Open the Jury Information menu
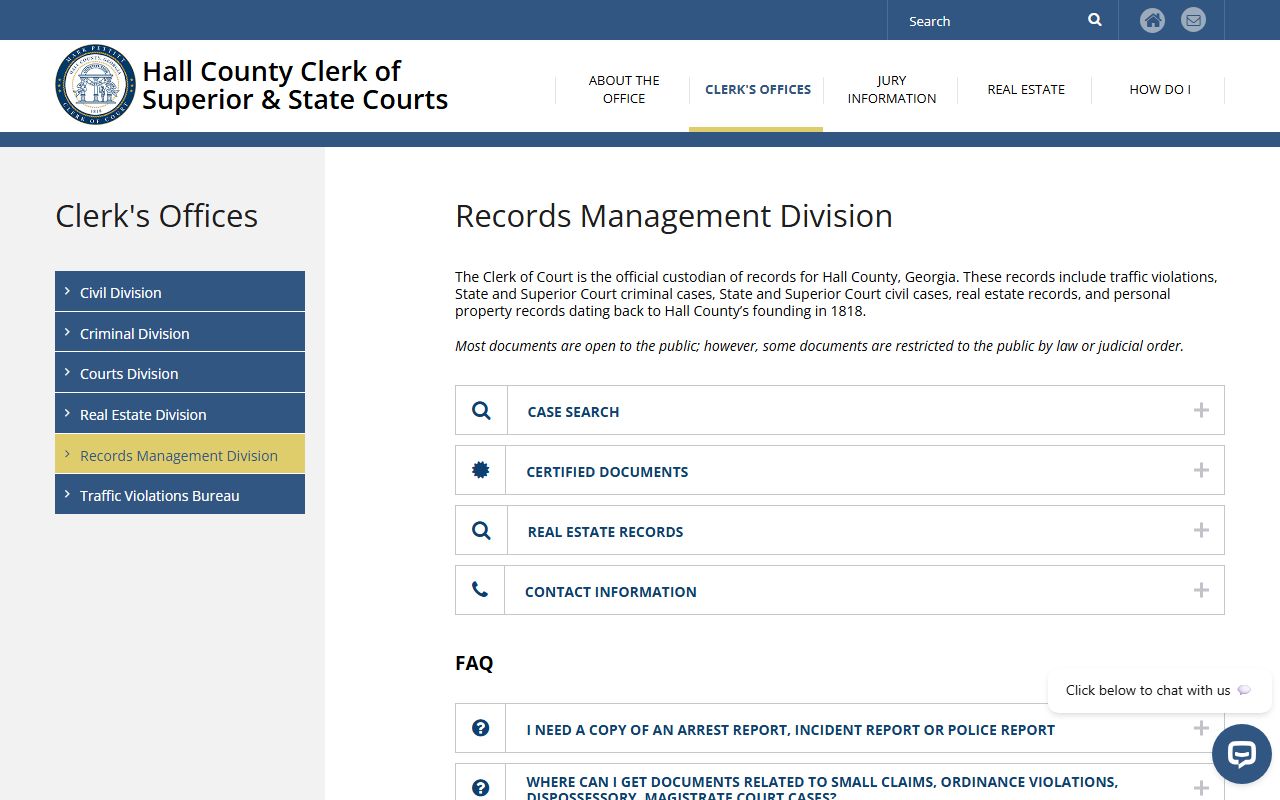Screen dimensions: 1280x800 click(892, 89)
